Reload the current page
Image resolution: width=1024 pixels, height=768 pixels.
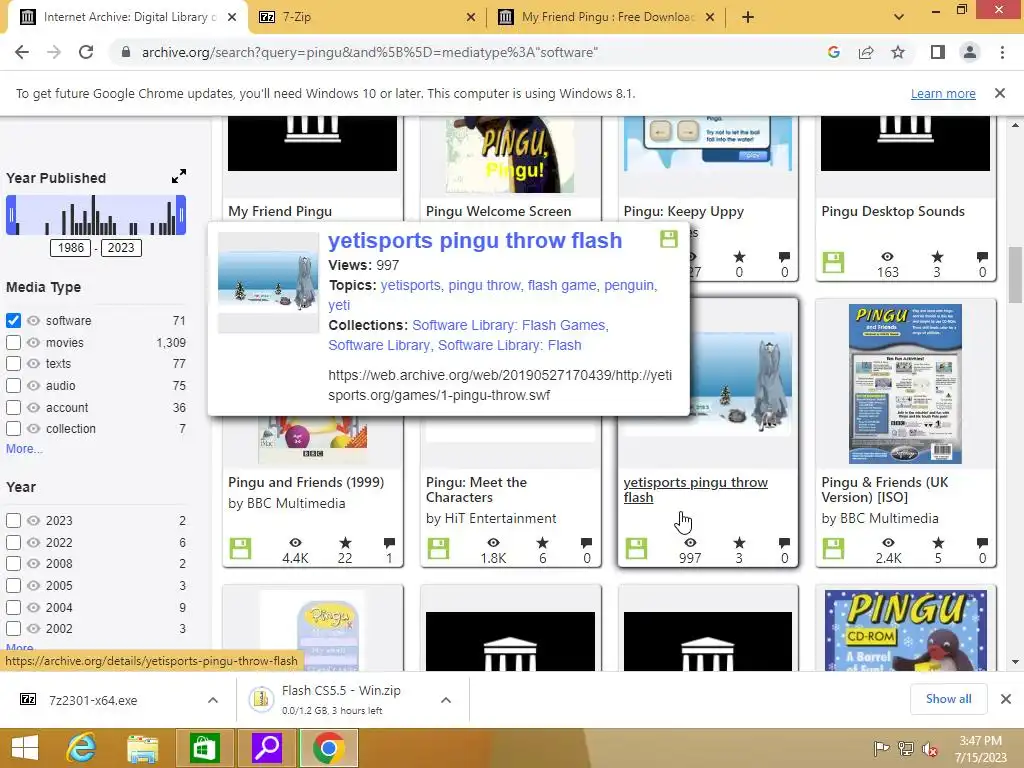pyautogui.click(x=86, y=52)
